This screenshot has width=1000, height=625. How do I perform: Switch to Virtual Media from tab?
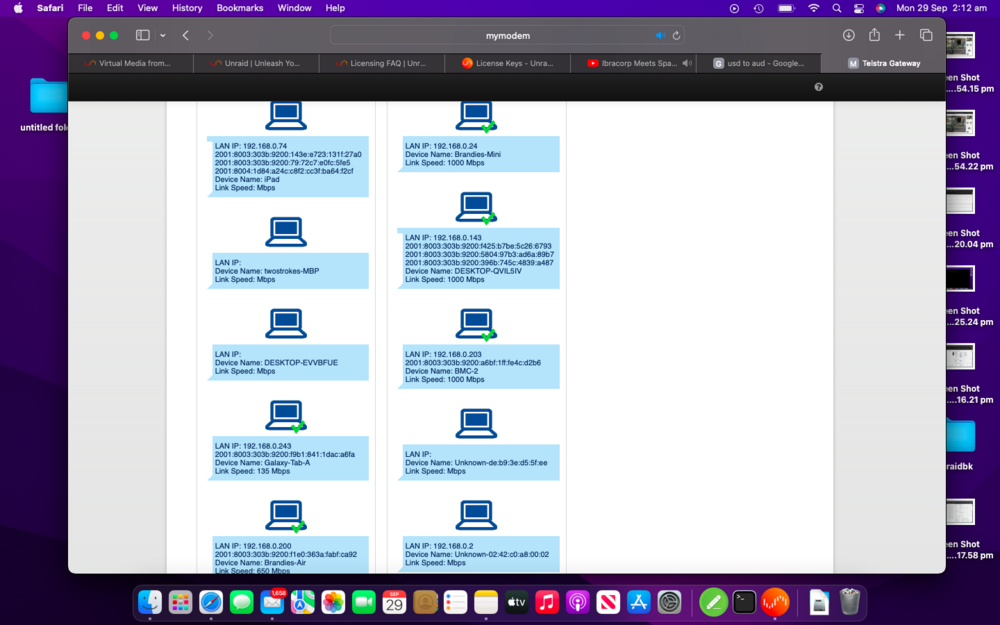coord(131,63)
